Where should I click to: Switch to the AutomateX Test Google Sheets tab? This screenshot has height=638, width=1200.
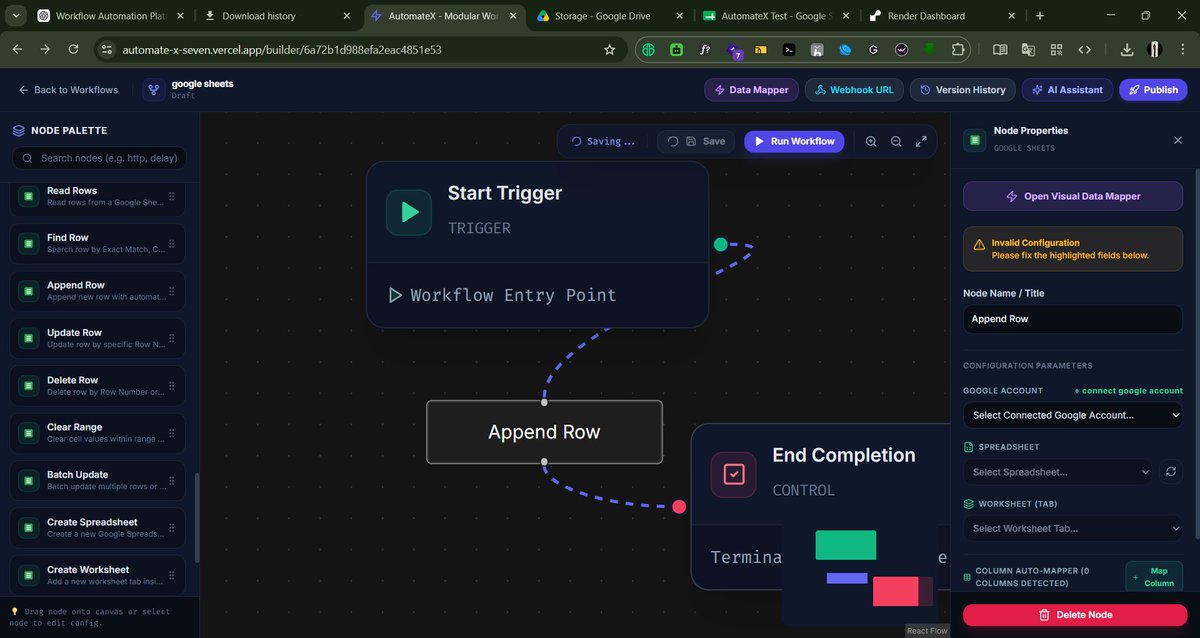(774, 16)
